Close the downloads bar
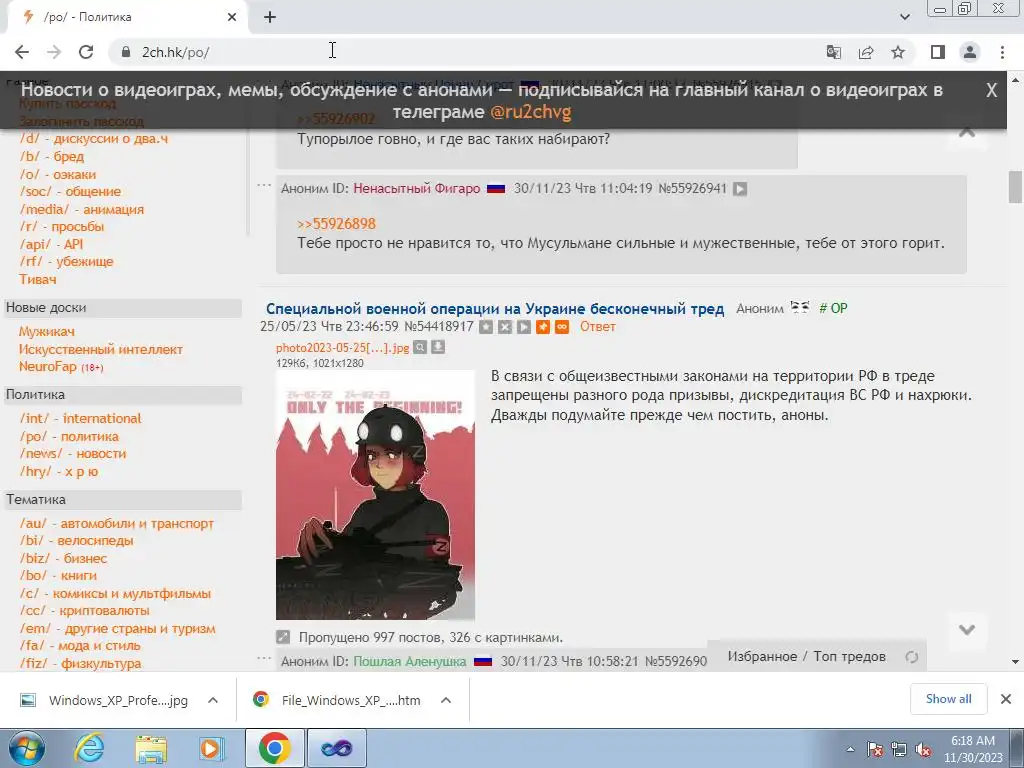Image resolution: width=1024 pixels, height=768 pixels. [x=1006, y=699]
